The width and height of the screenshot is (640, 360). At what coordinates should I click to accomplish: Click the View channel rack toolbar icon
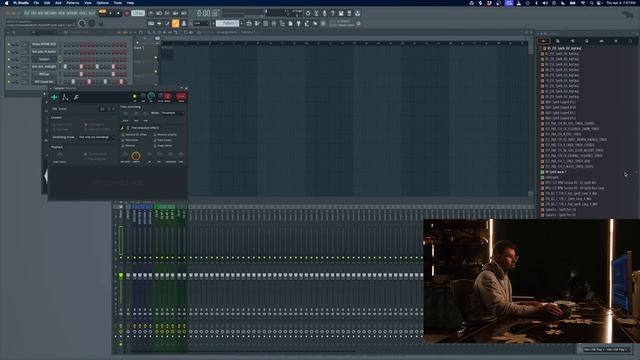click(x=265, y=23)
